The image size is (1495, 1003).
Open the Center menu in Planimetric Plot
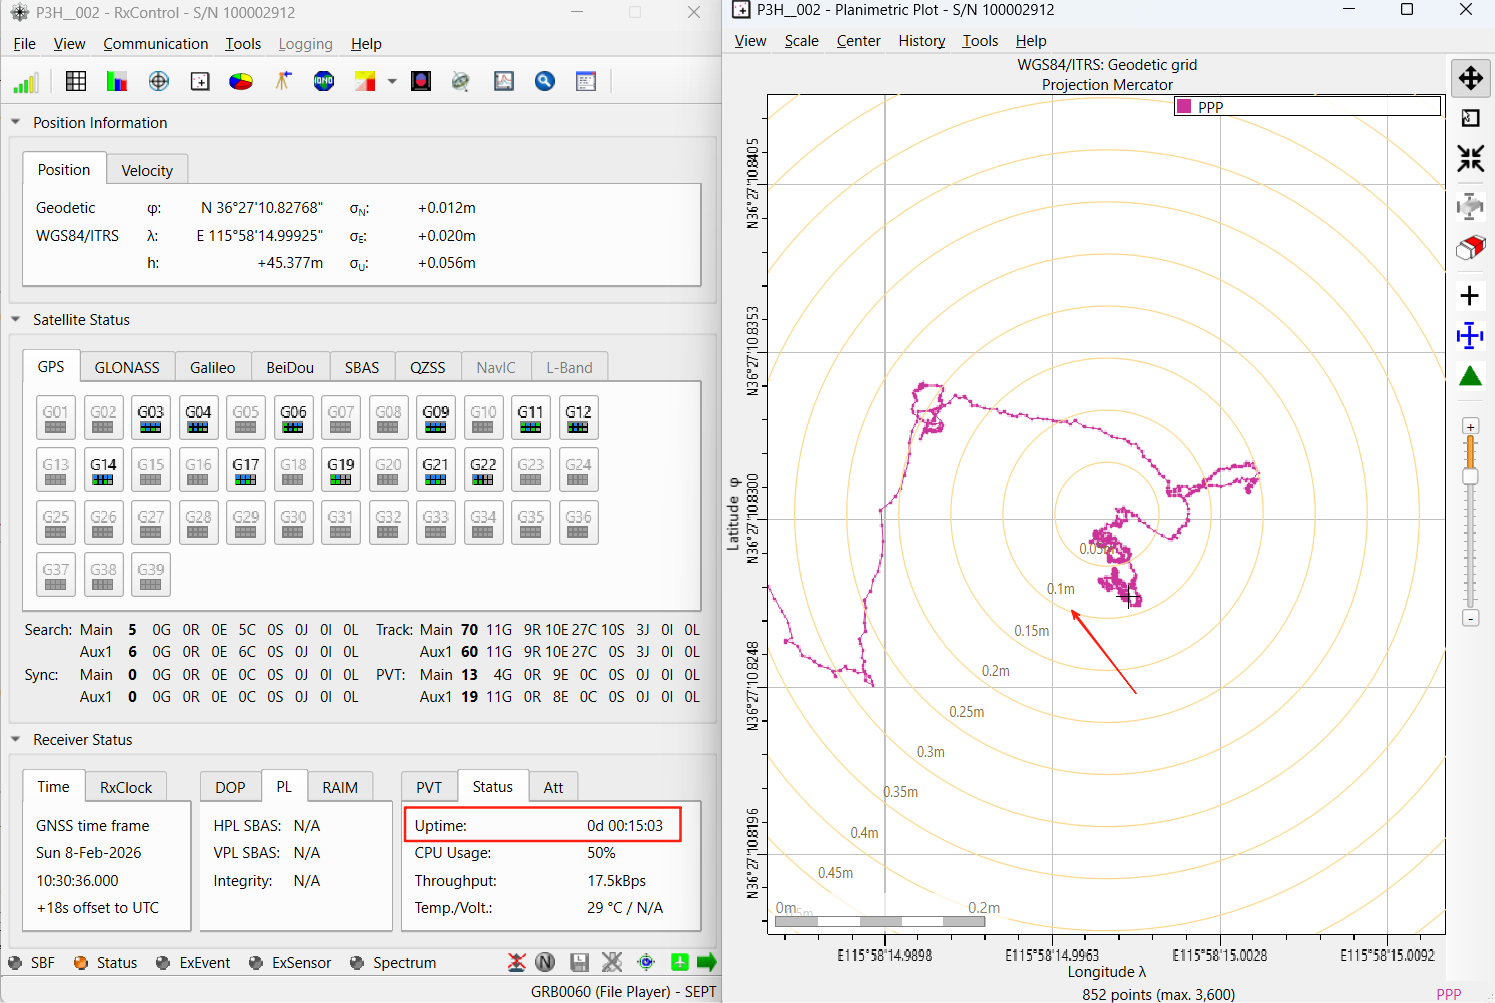[858, 41]
